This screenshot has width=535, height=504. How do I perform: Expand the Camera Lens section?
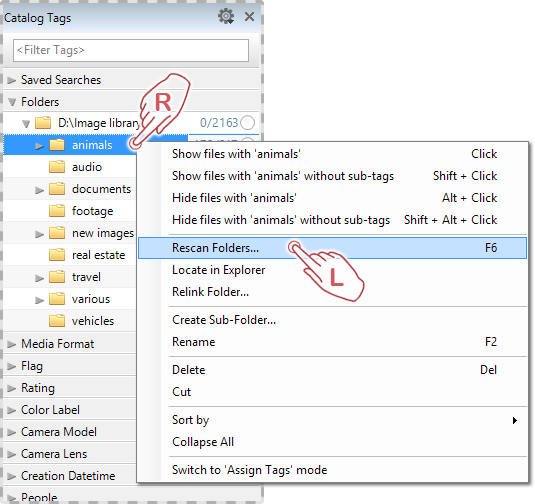coord(12,454)
